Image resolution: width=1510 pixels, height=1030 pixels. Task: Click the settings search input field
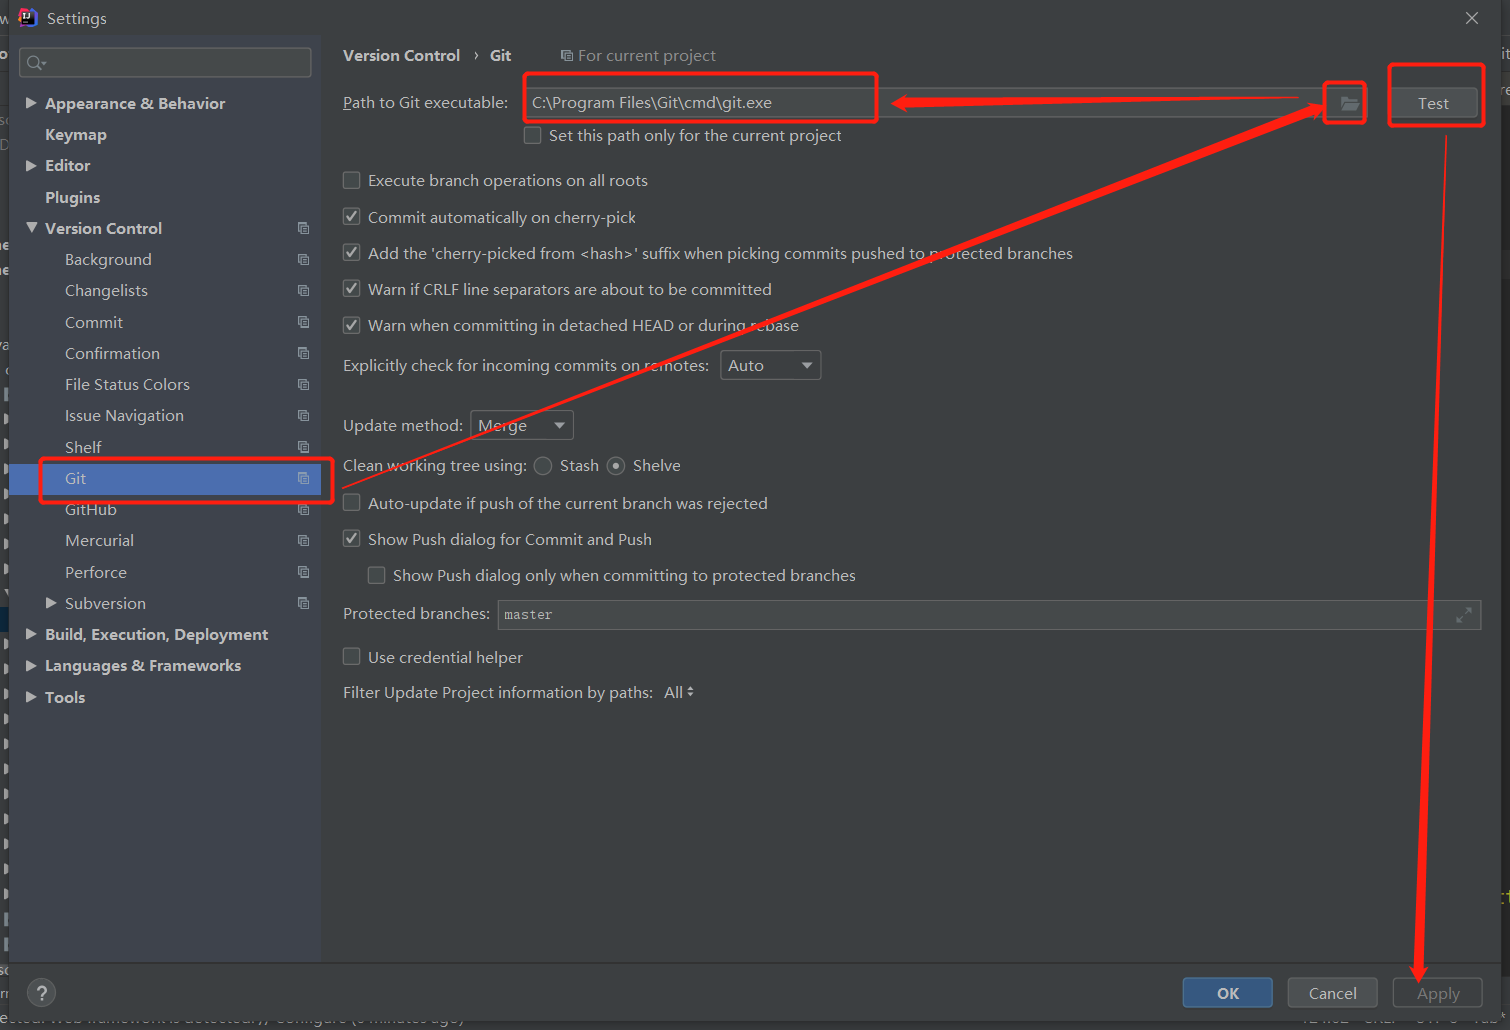pyautogui.click(x=165, y=62)
